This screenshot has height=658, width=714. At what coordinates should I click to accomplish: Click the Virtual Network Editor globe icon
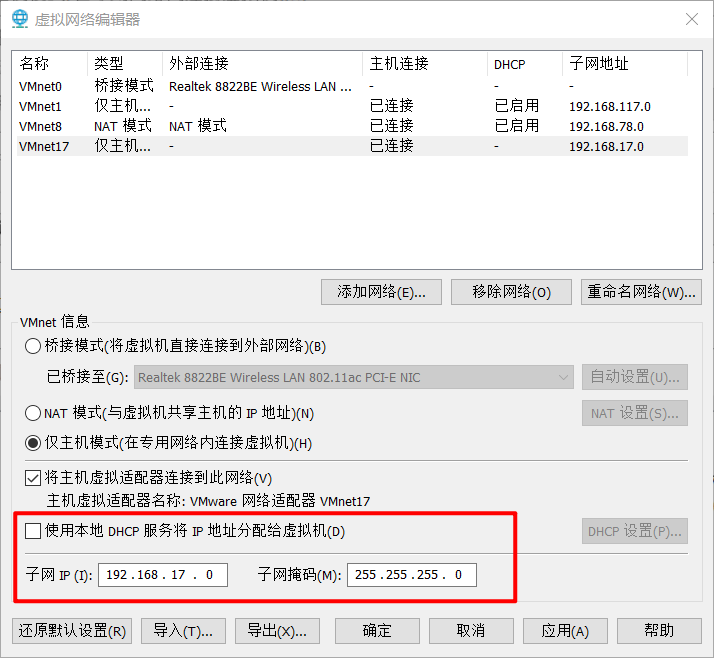20,19
